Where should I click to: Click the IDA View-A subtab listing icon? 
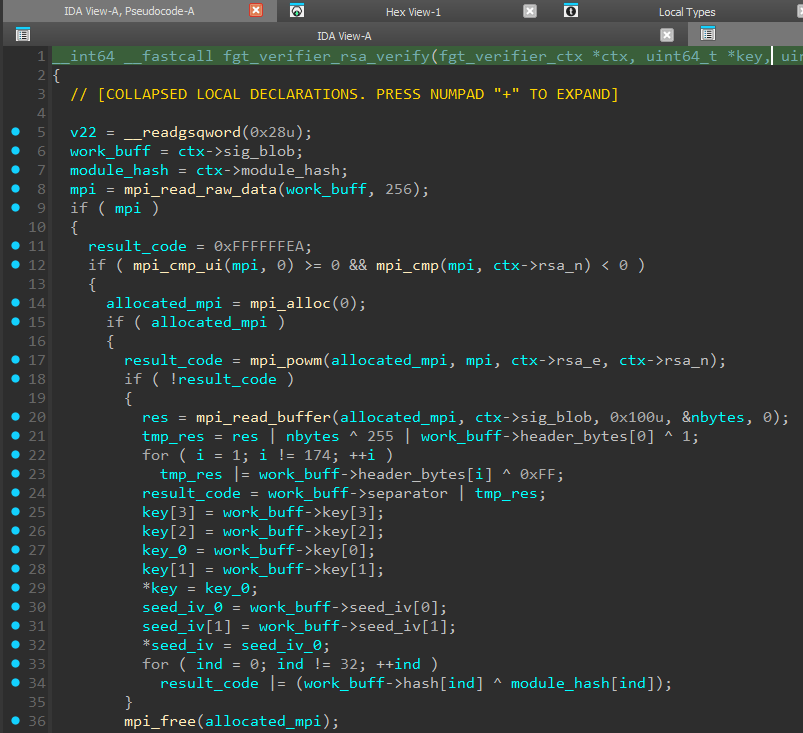[x=22, y=34]
